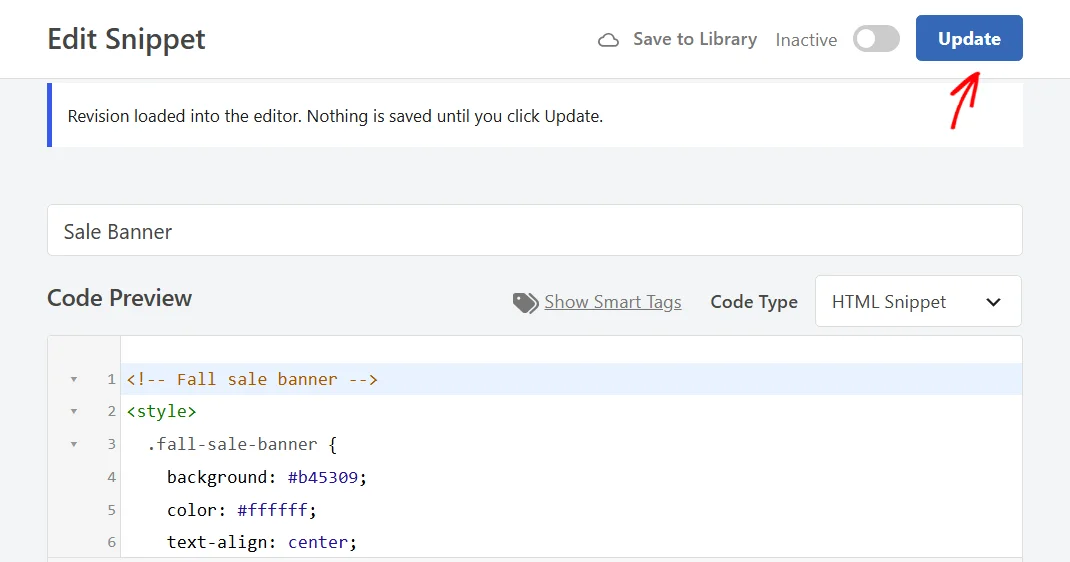Click line number 6 in gutter

pos(111,542)
